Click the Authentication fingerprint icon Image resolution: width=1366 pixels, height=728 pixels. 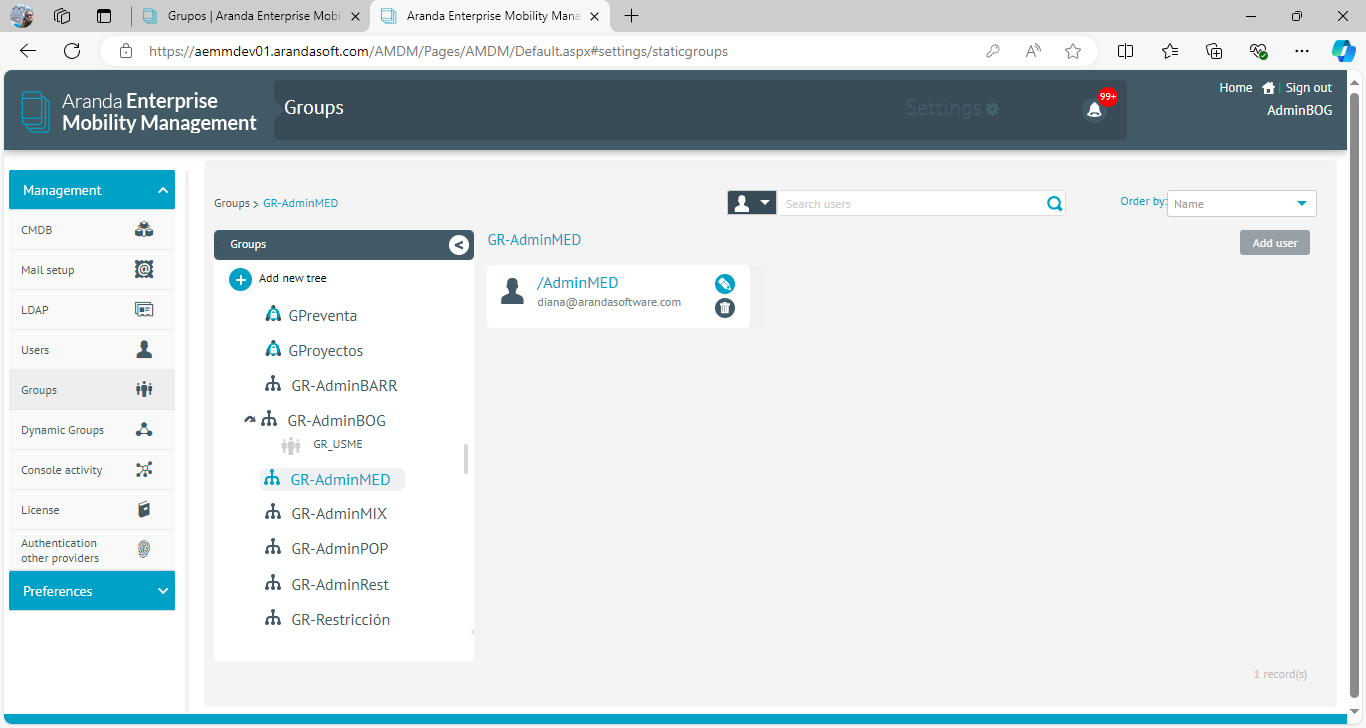144,550
